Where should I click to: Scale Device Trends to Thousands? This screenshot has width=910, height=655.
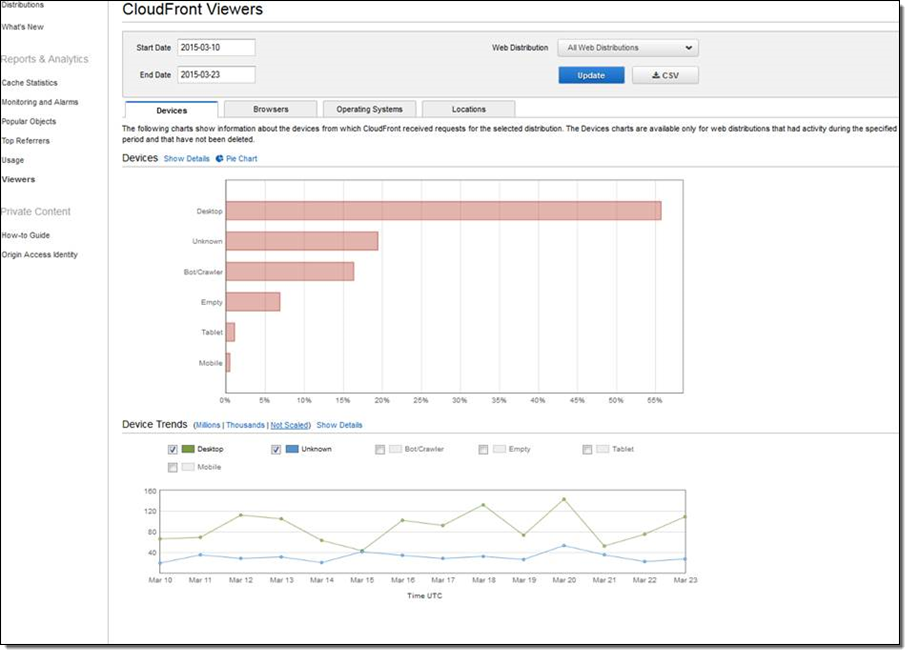tap(245, 425)
